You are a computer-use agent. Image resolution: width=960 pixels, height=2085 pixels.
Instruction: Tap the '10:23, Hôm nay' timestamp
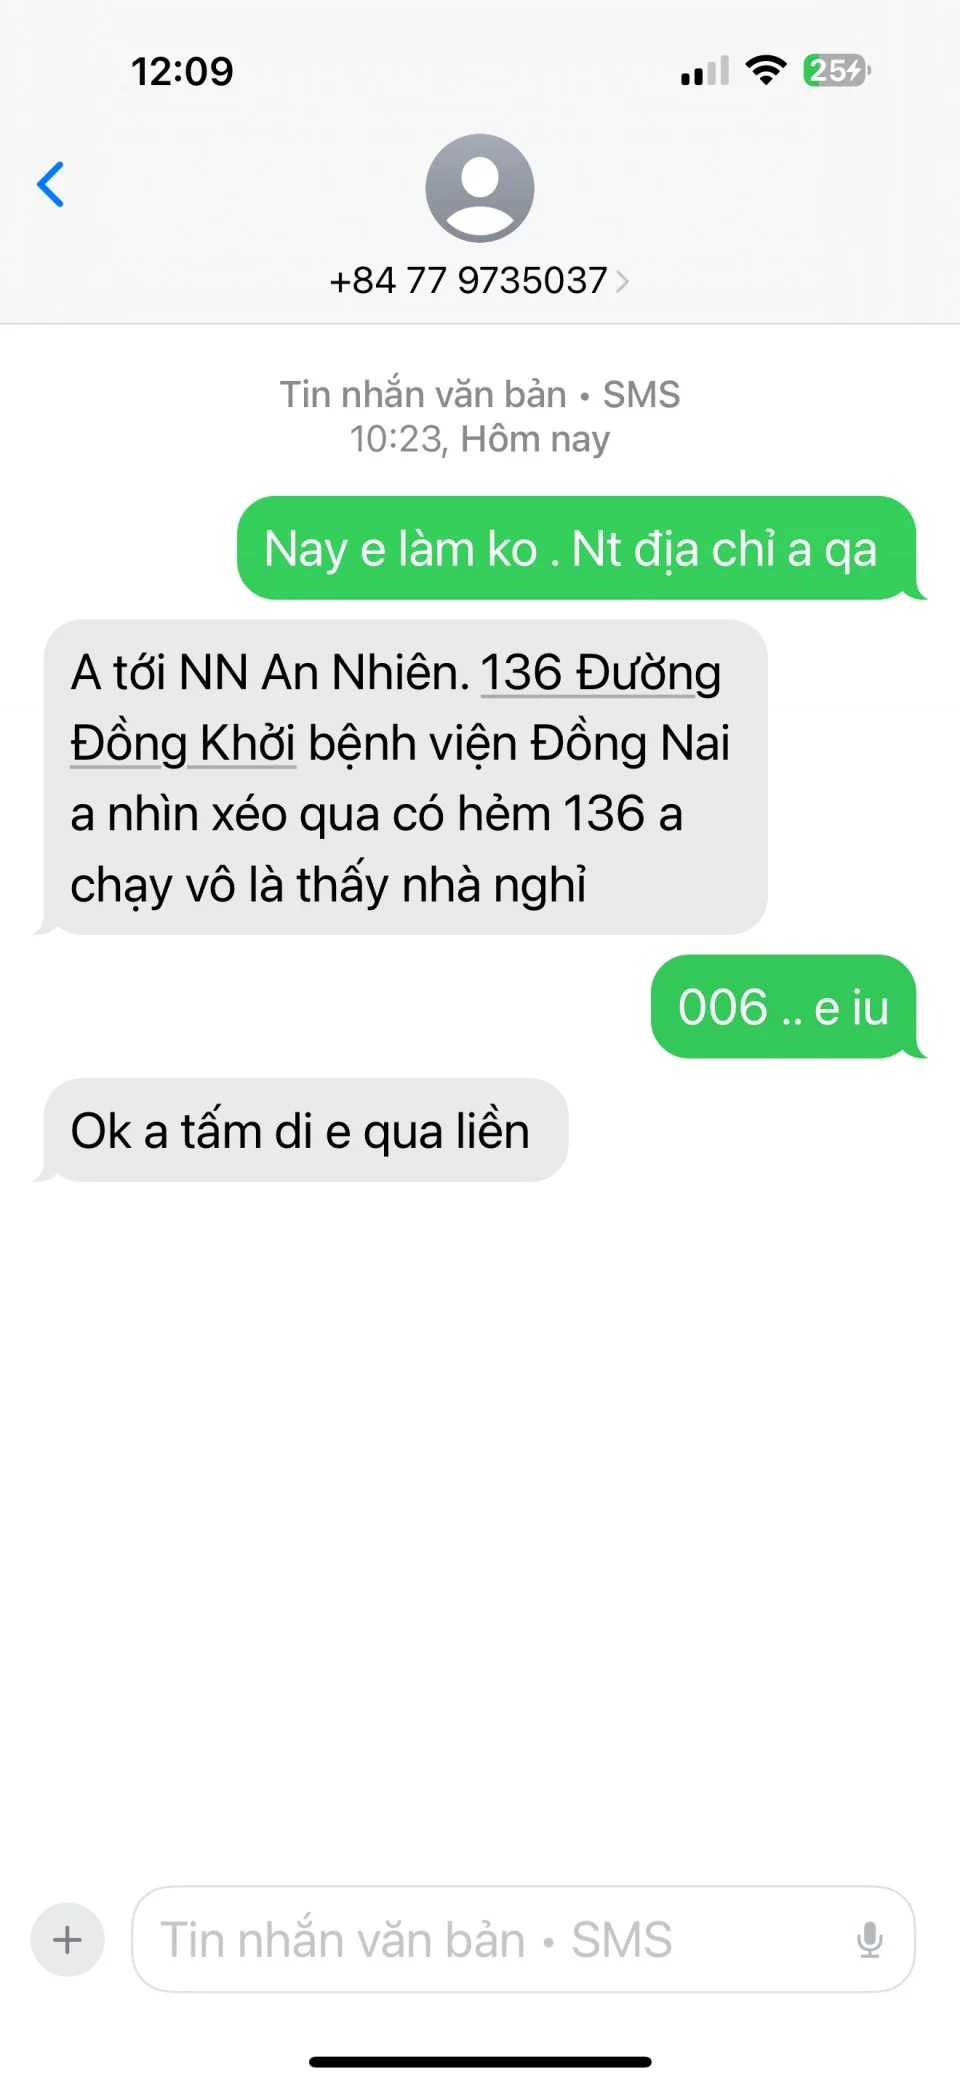click(480, 439)
